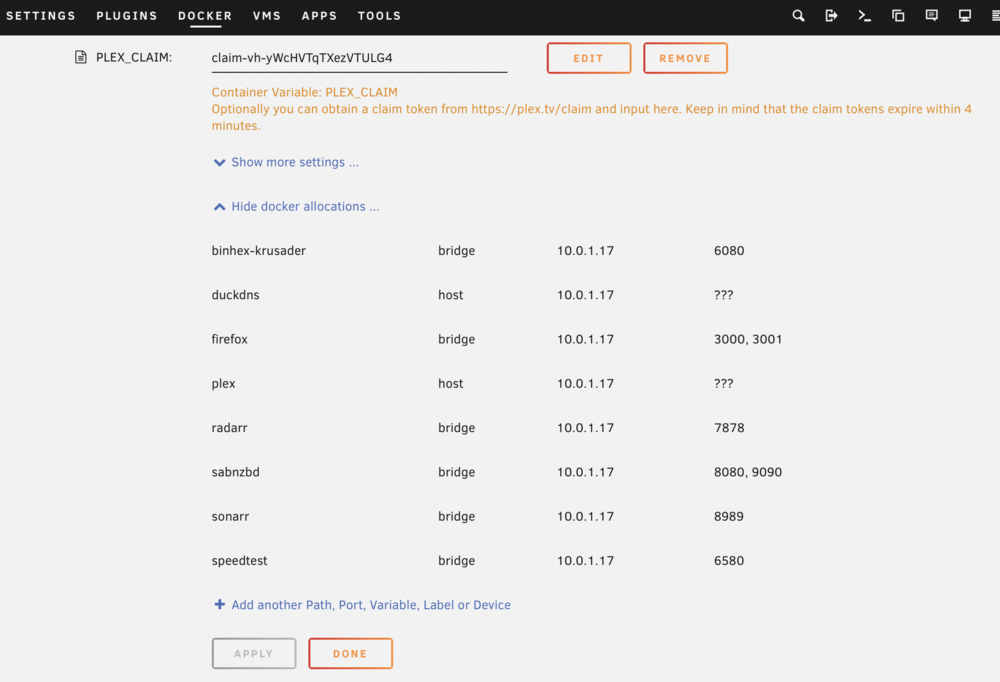Open the Docker tab
1000x682 pixels.
[x=205, y=16]
